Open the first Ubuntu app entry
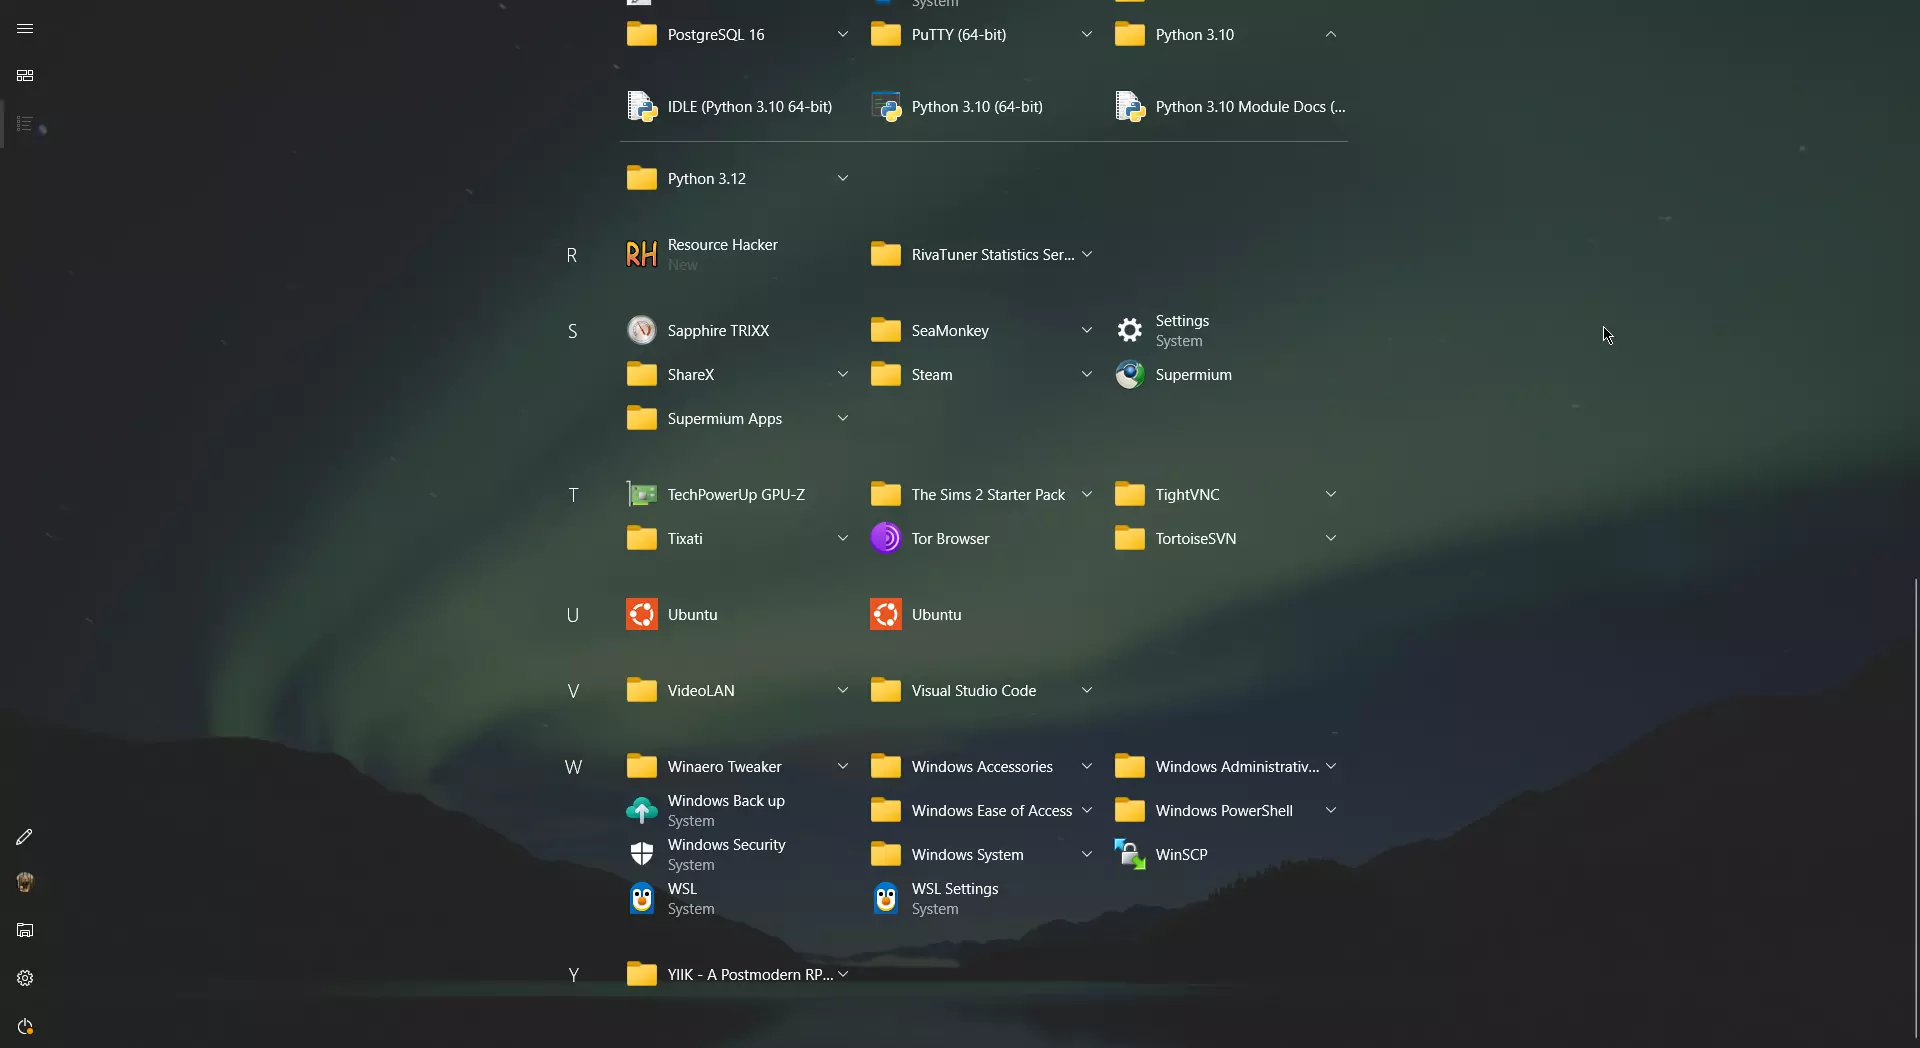Screen dimensions: 1920x1048 [738, 614]
